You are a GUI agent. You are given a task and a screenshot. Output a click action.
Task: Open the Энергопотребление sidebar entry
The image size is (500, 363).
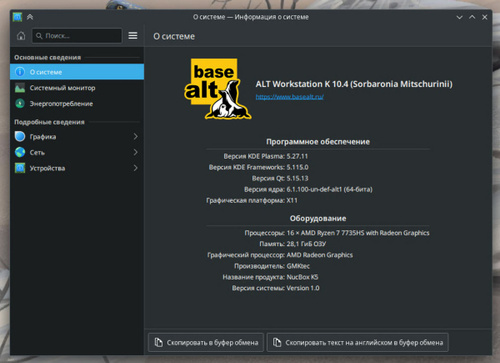pyautogui.click(x=77, y=104)
